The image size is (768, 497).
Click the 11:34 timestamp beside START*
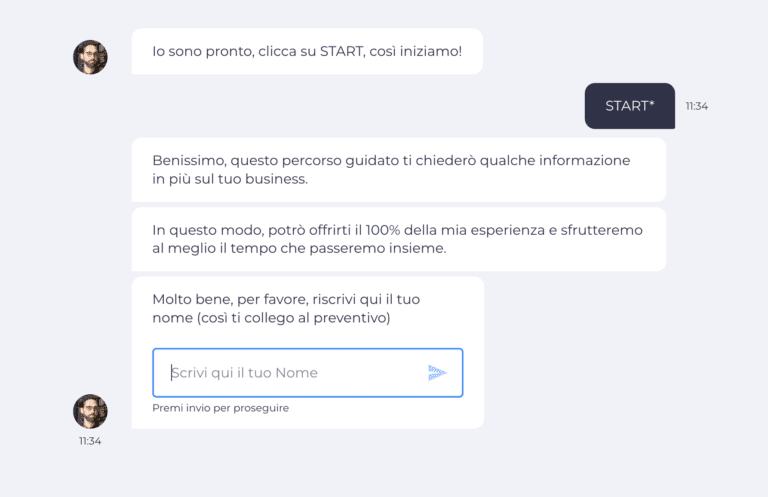coord(696,106)
